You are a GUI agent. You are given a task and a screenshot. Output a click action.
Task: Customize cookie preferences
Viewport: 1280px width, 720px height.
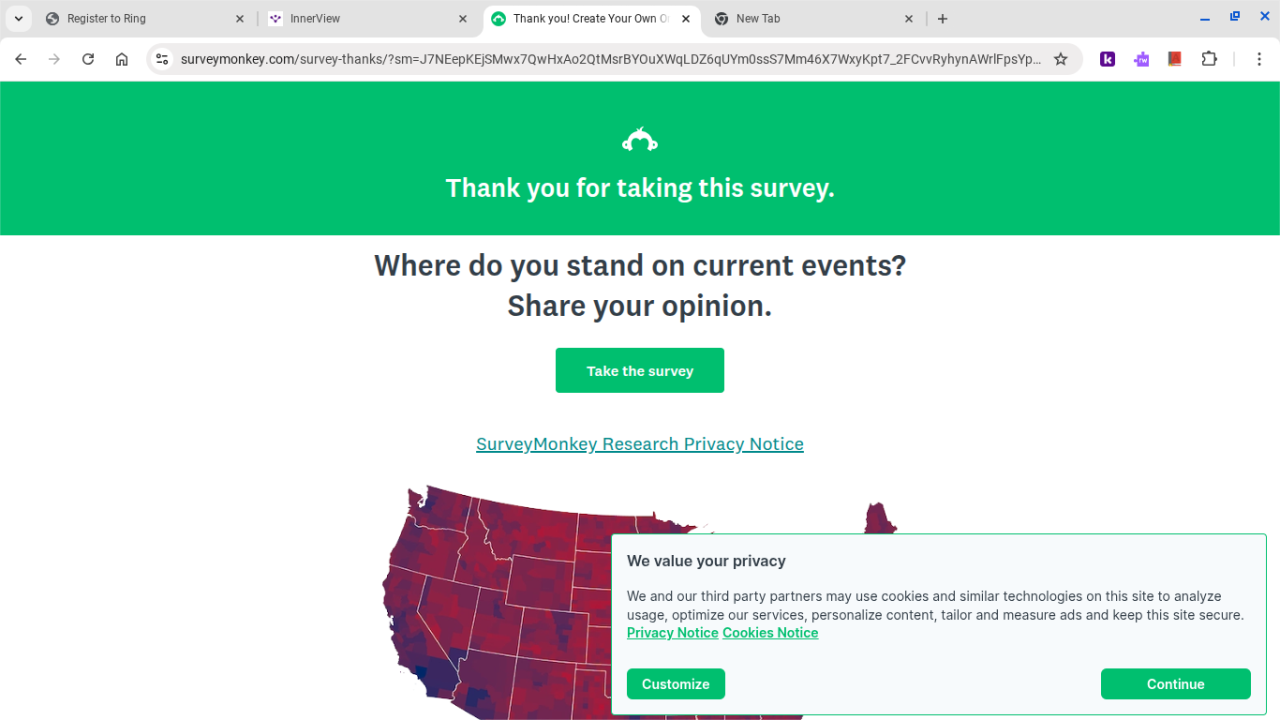(676, 684)
